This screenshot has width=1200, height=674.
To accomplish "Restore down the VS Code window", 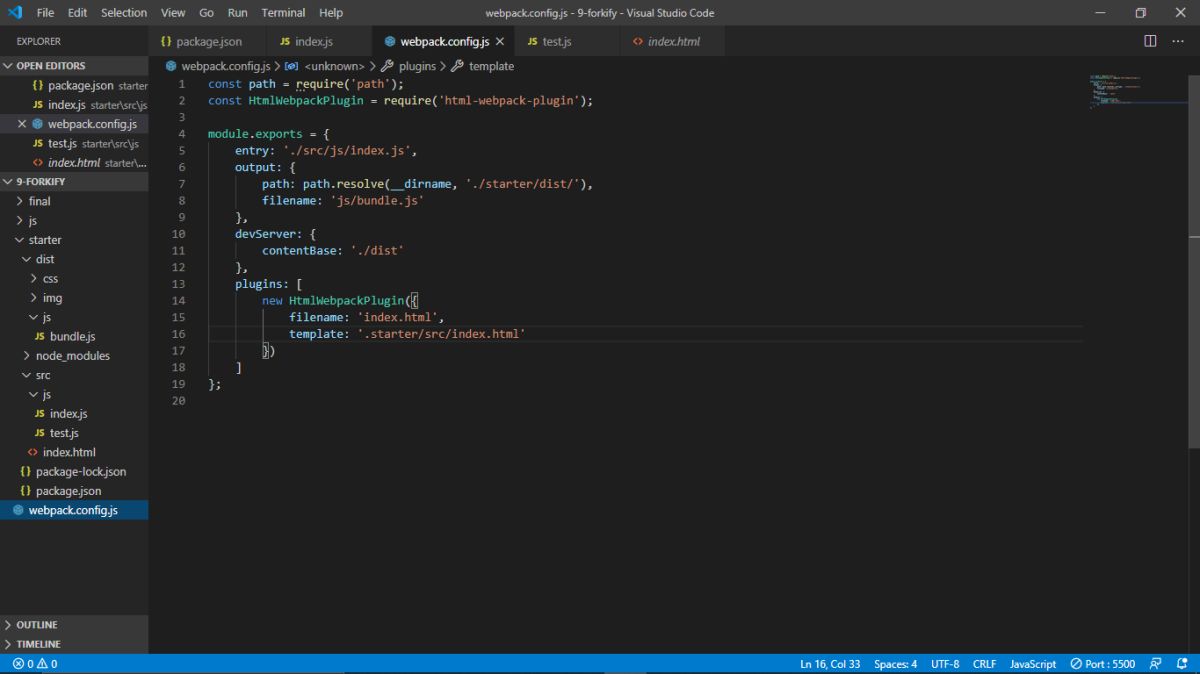I will pyautogui.click(x=1140, y=13).
